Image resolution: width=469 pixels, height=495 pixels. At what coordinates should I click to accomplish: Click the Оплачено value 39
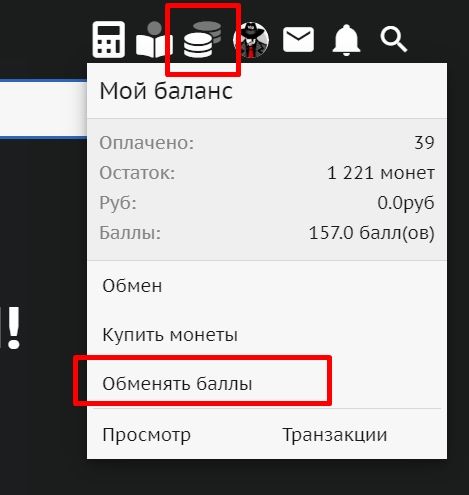(424, 143)
